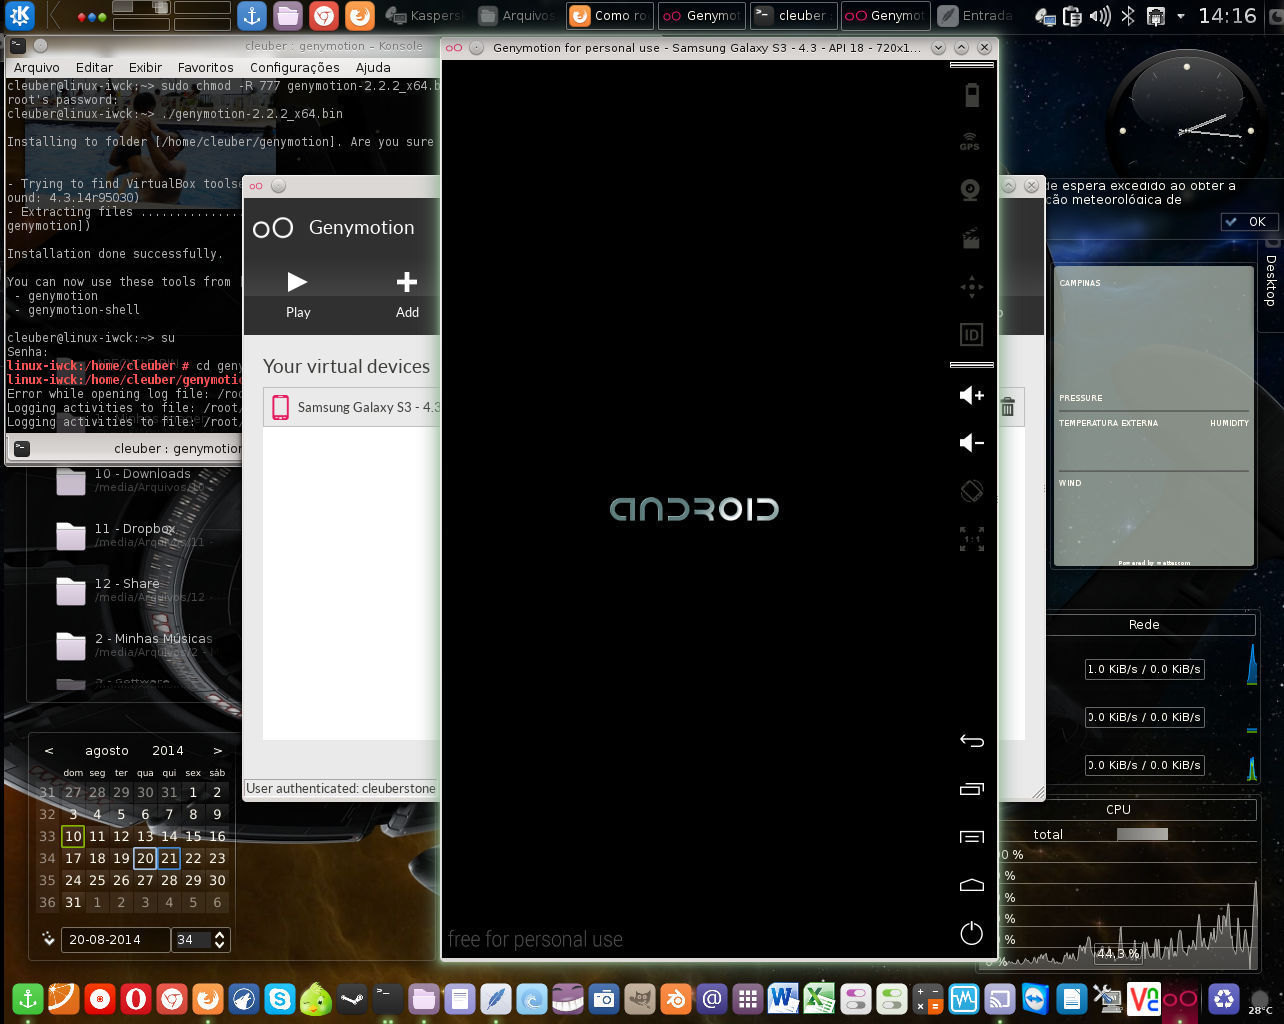This screenshot has height=1024, width=1284.
Task: Go to next month in calendar
Action: pyautogui.click(x=217, y=750)
